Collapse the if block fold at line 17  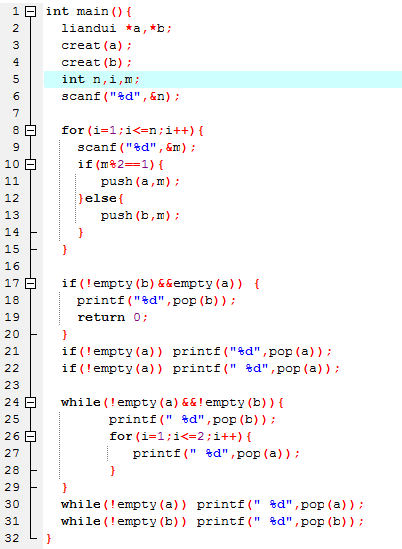[x=31, y=284]
